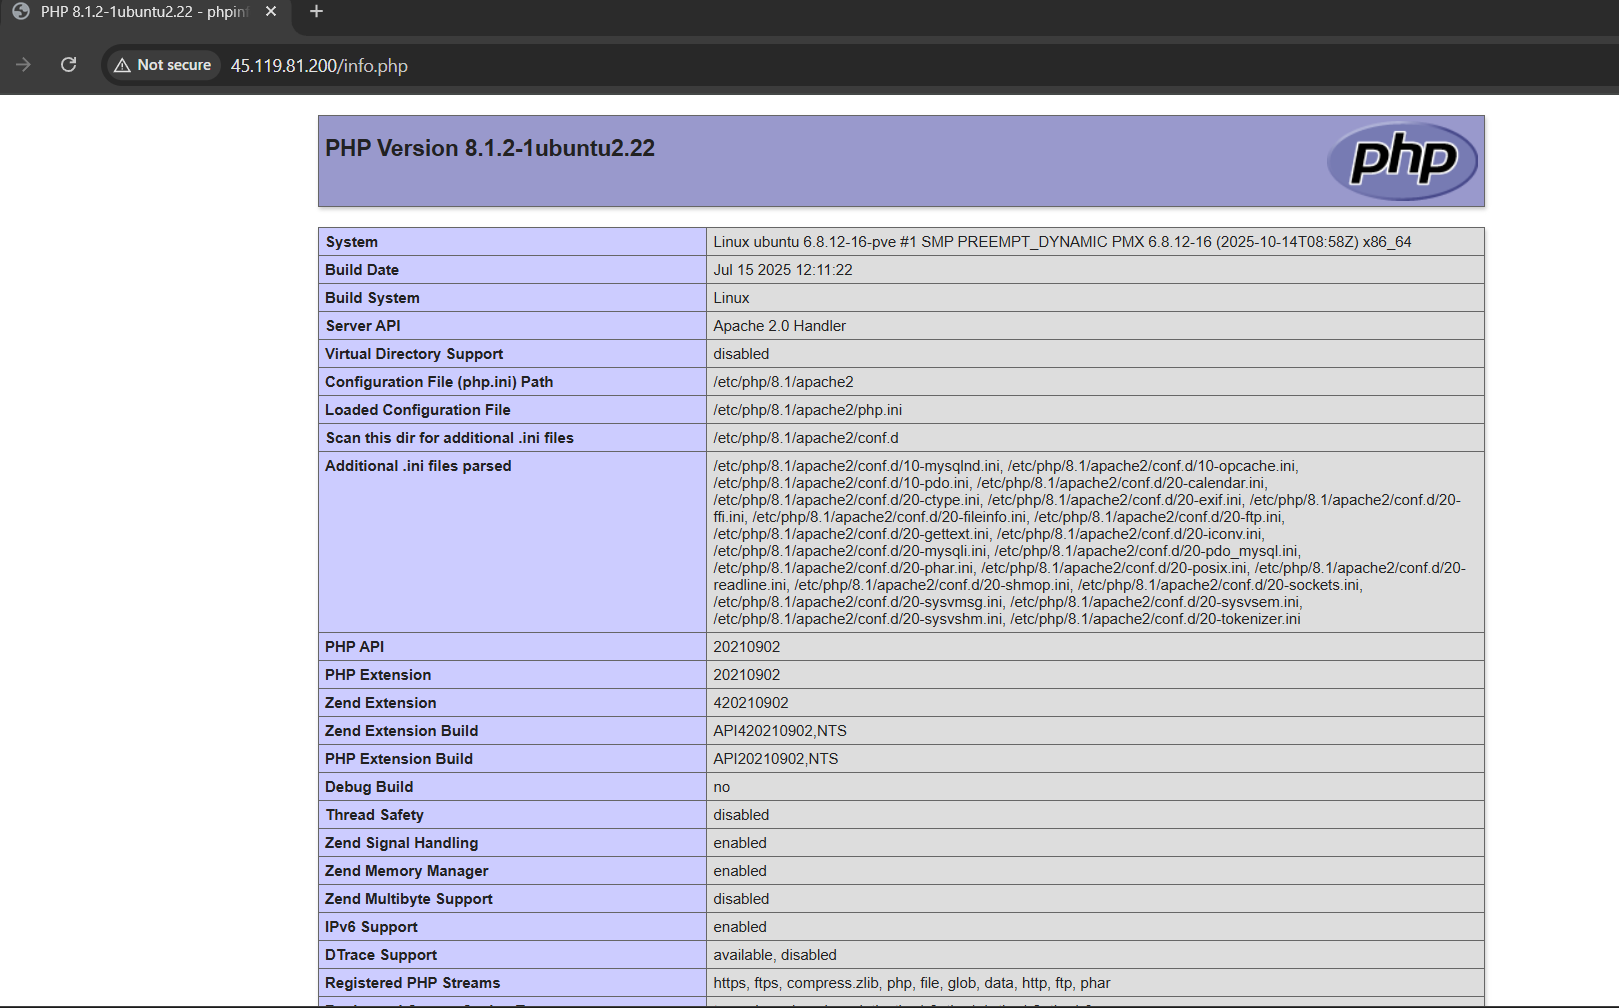Click the globe favicon on the tab

point(21,12)
